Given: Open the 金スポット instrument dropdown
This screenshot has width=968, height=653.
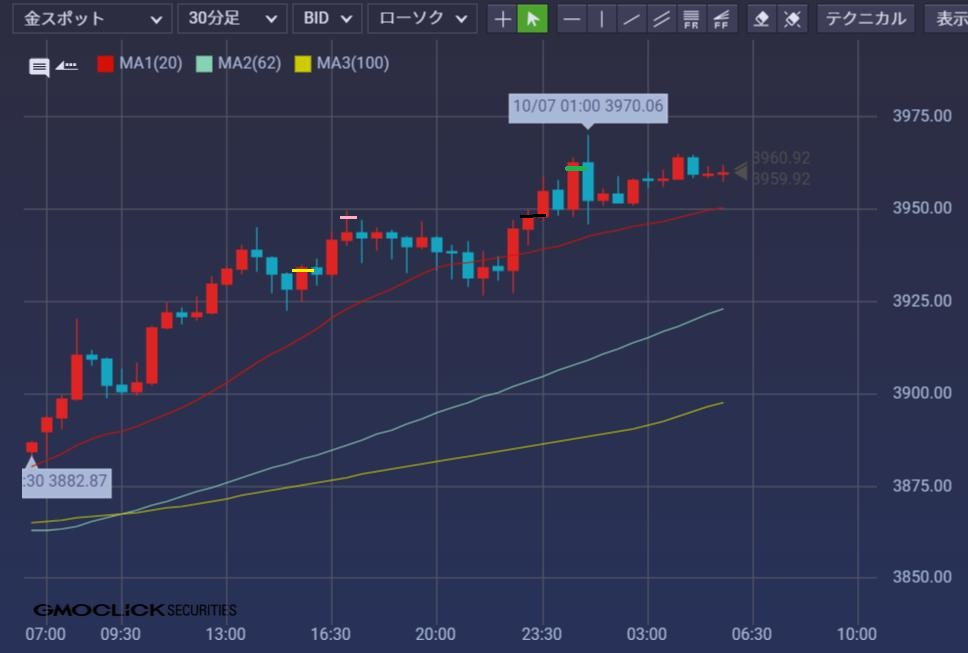Looking at the screenshot, I should 92,18.
